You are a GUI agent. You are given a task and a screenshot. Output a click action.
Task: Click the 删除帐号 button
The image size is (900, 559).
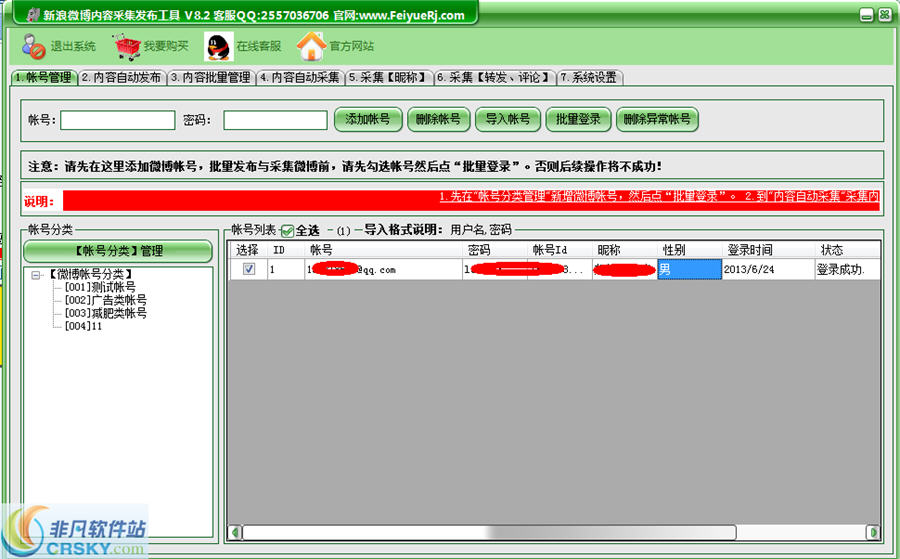click(439, 119)
